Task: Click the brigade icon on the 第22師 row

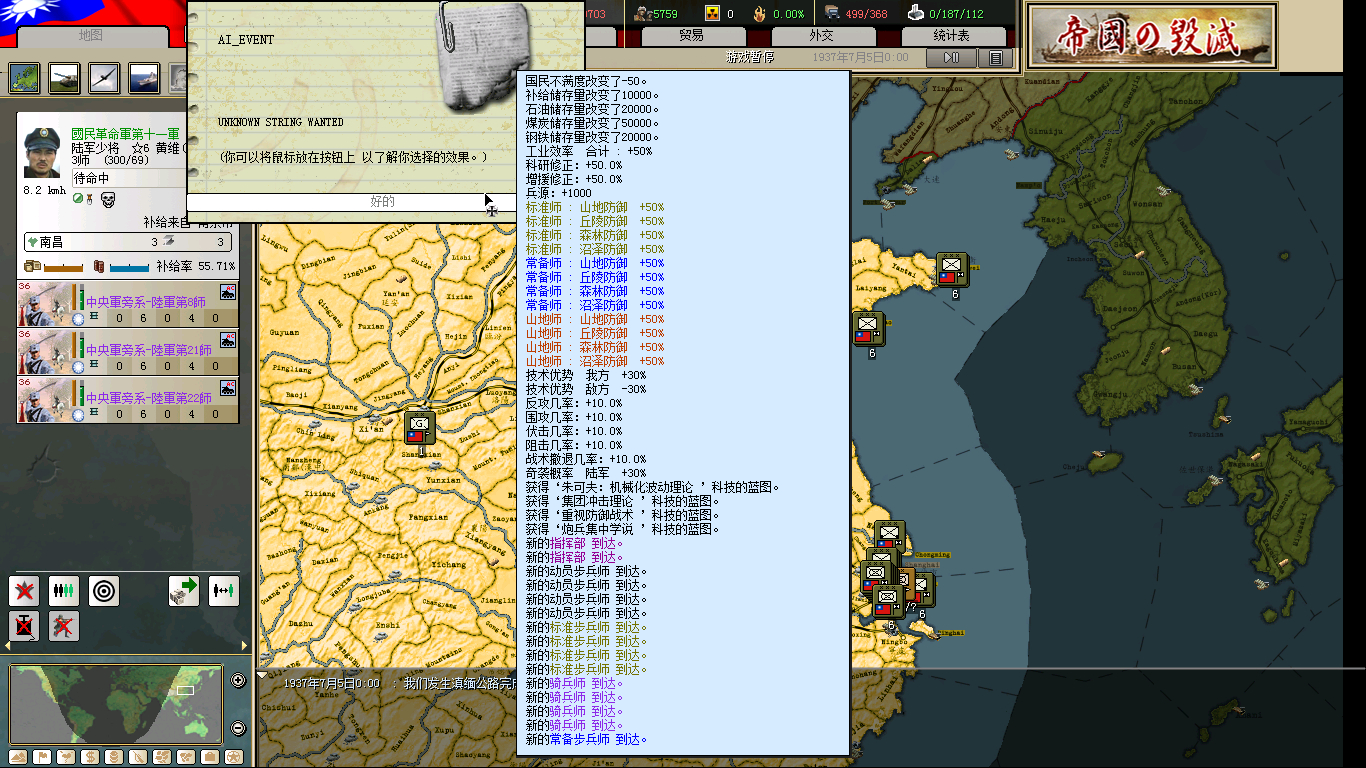Action: click(227, 389)
